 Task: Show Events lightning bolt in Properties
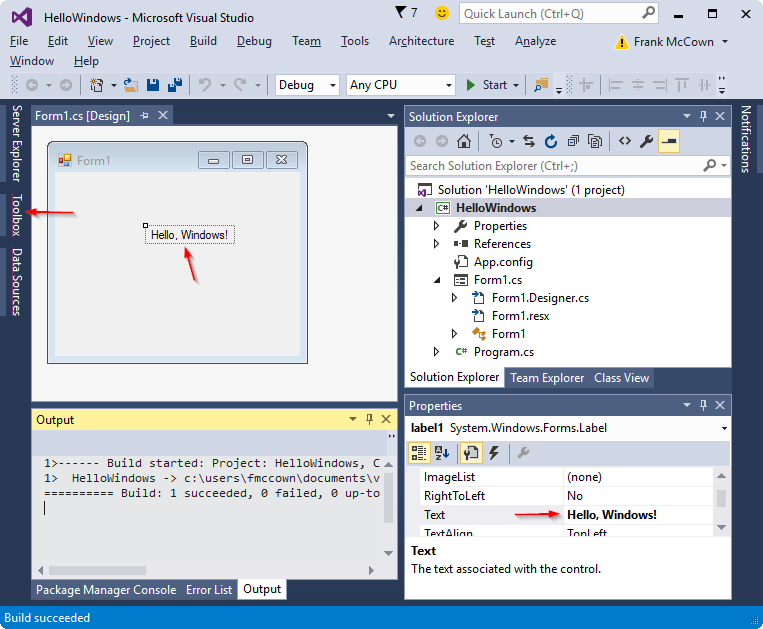point(494,453)
